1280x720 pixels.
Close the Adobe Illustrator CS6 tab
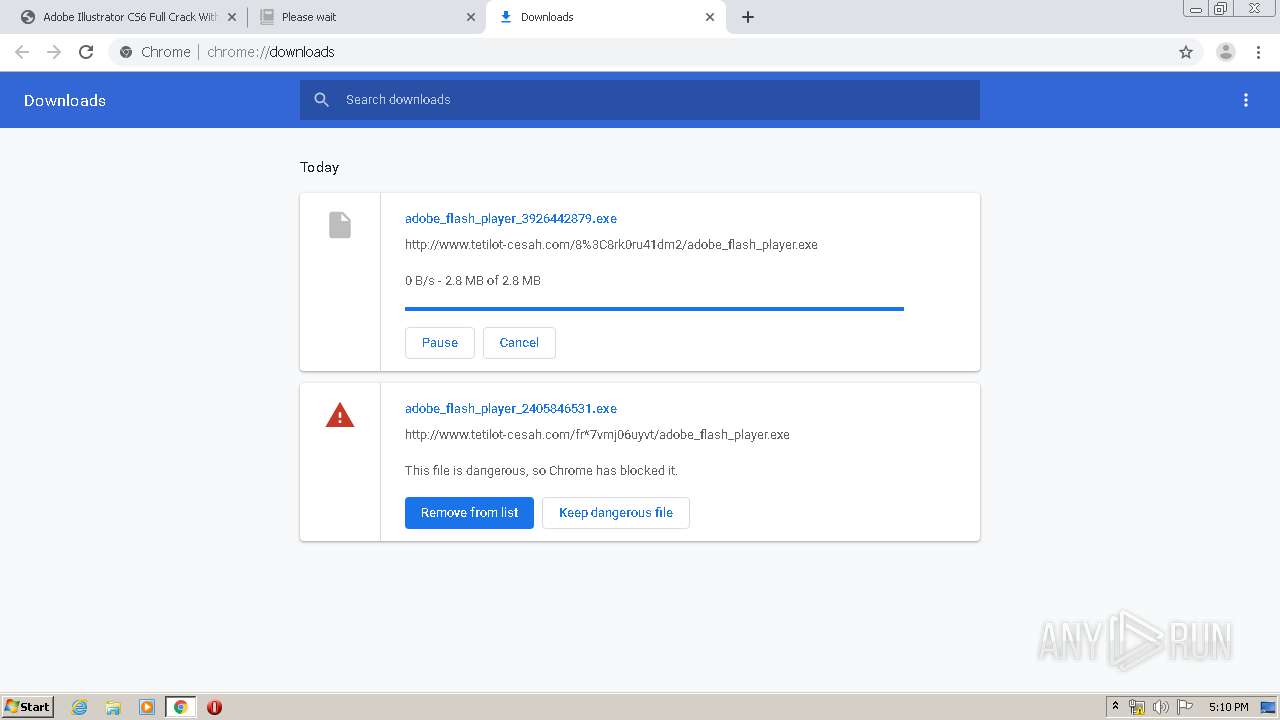click(x=232, y=17)
